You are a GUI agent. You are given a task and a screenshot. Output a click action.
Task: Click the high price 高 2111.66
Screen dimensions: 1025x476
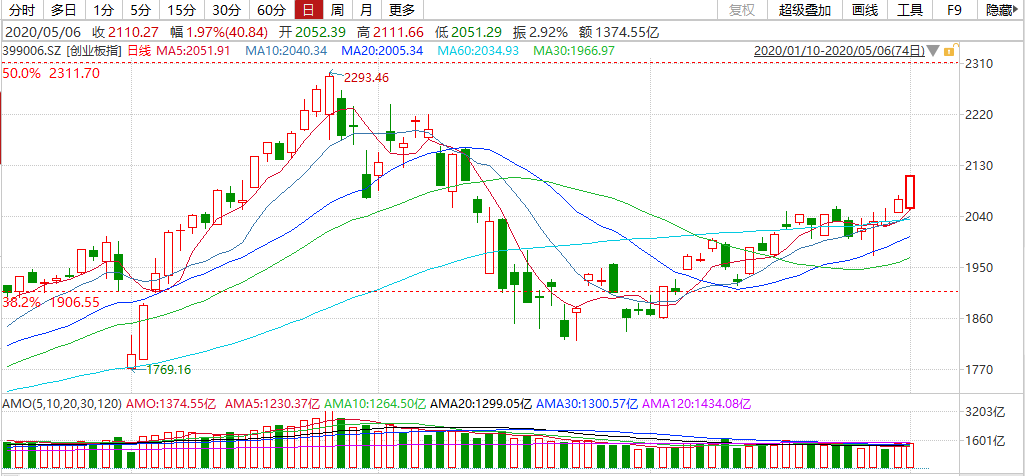coord(390,31)
